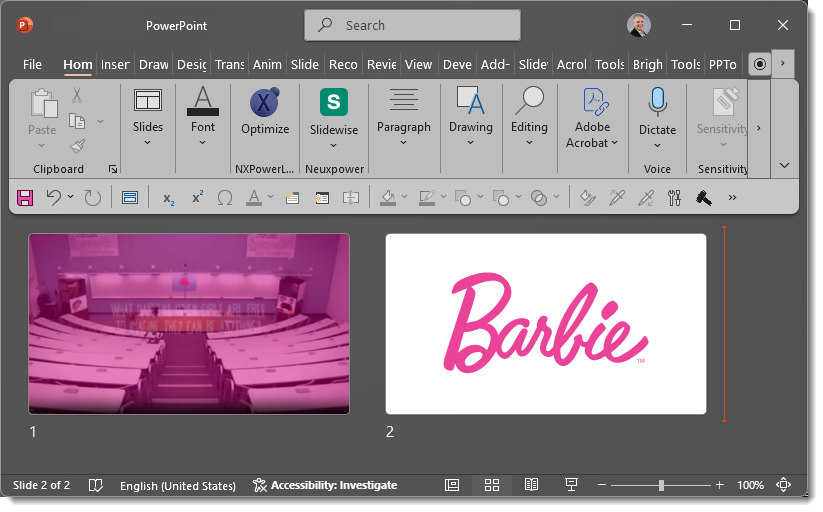The height and width of the screenshot is (512, 823).
Task: Open the Paragraph group dropdown
Action: pyautogui.click(x=404, y=117)
